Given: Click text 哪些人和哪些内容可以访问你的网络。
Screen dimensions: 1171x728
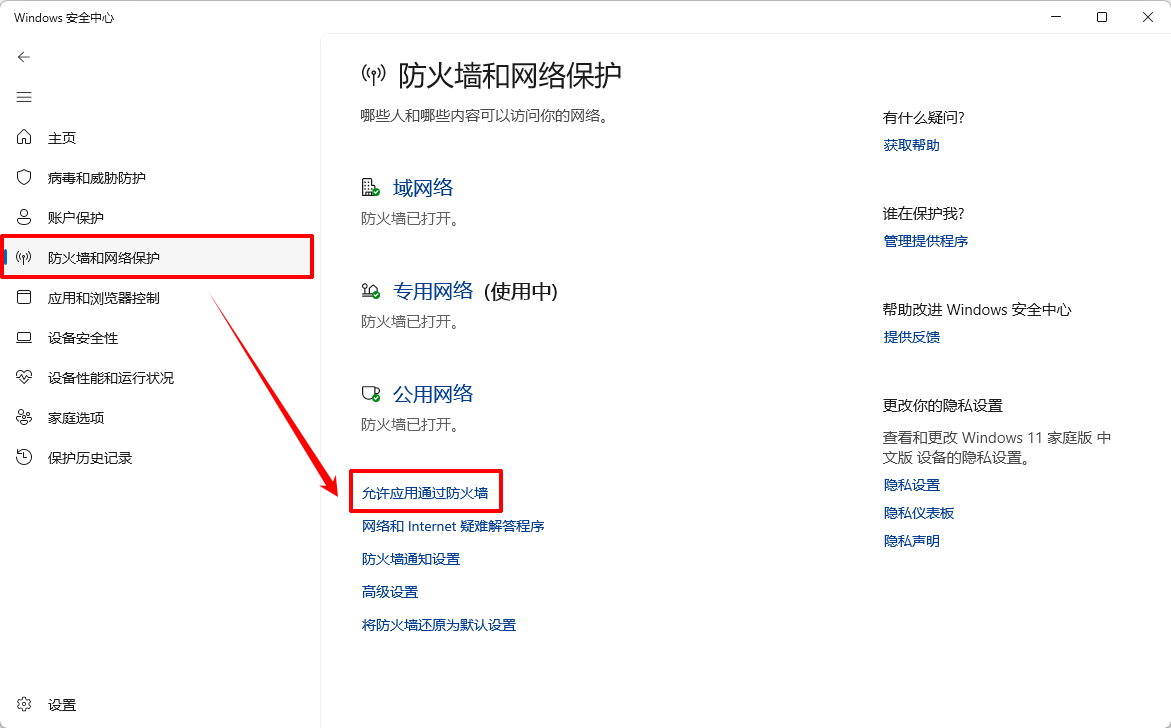Looking at the screenshot, I should pos(485,116).
